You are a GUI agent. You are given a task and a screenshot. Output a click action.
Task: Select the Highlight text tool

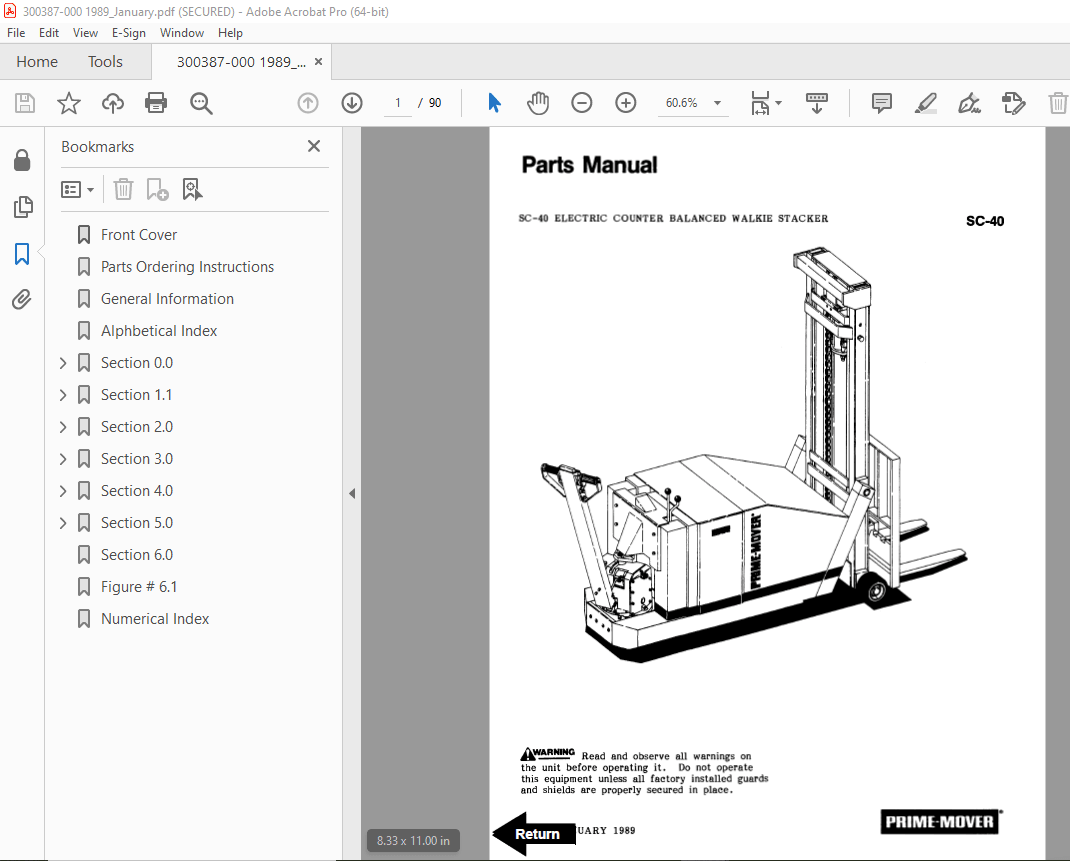(x=925, y=102)
